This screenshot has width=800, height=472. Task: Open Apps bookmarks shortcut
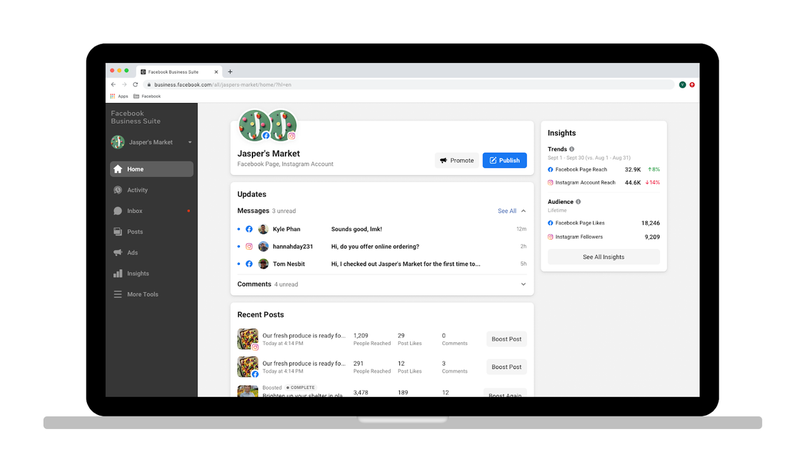coord(119,96)
